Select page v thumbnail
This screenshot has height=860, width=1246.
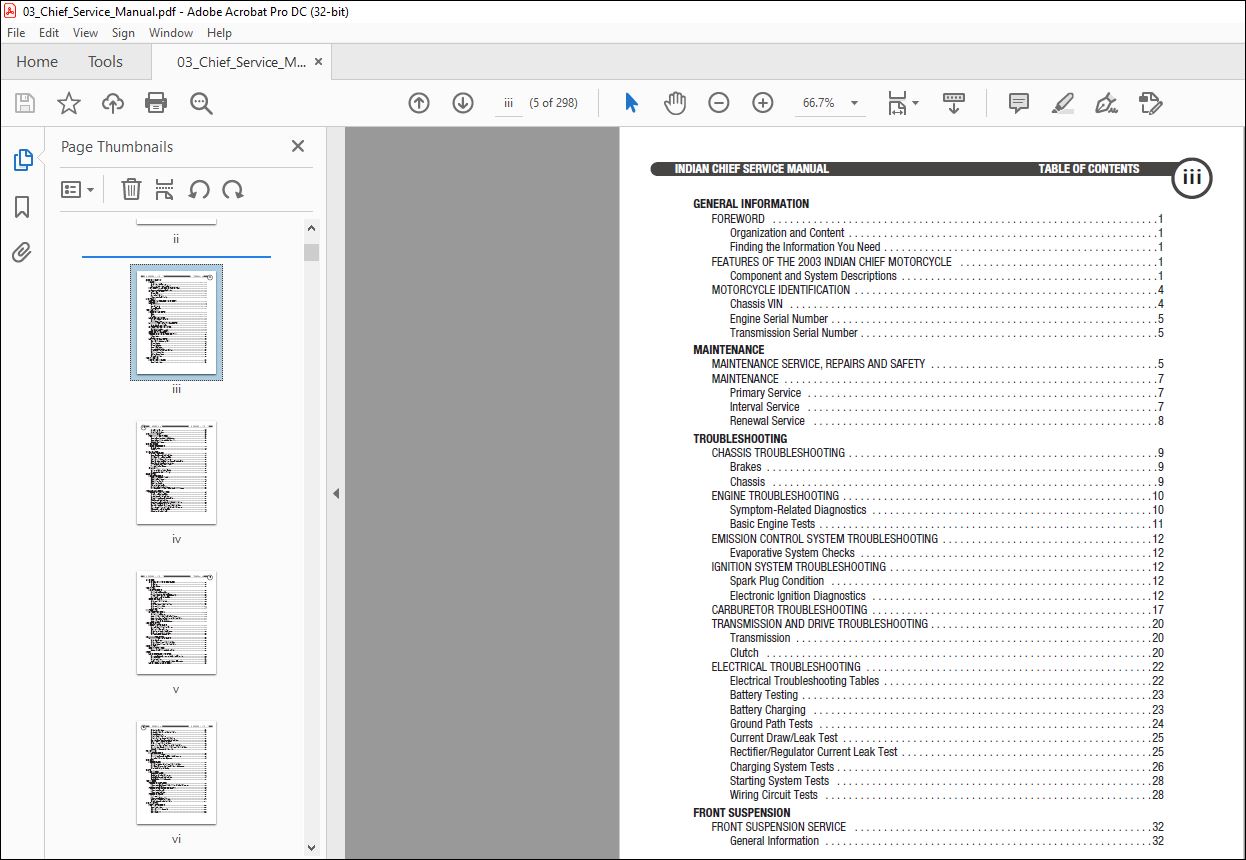176,622
